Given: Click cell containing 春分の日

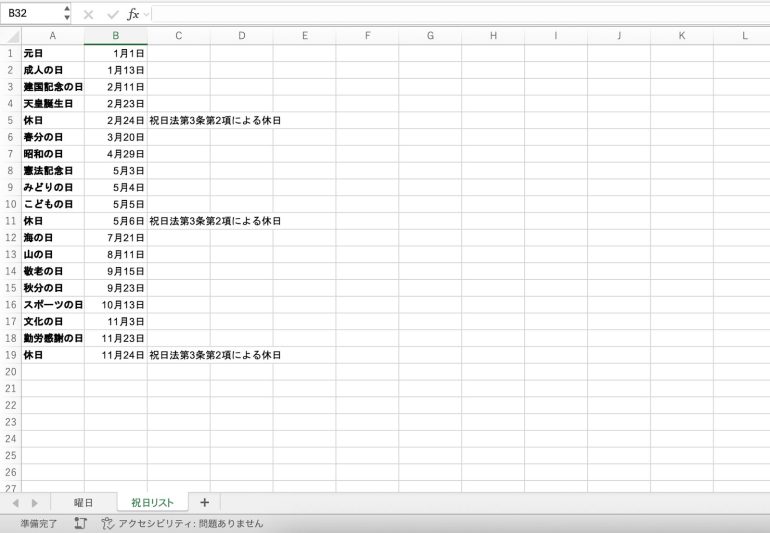Looking at the screenshot, I should 53,137.
